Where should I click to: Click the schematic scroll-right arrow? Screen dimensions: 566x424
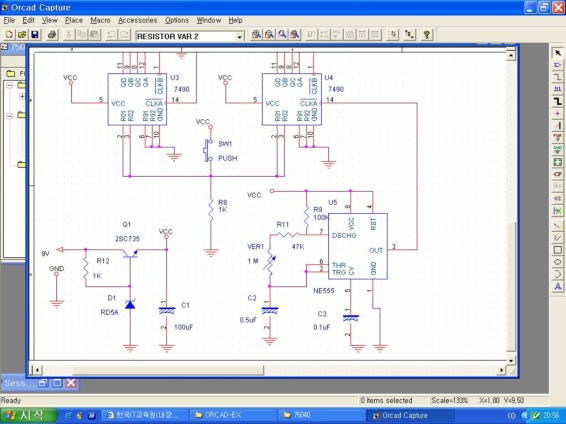(x=501, y=370)
